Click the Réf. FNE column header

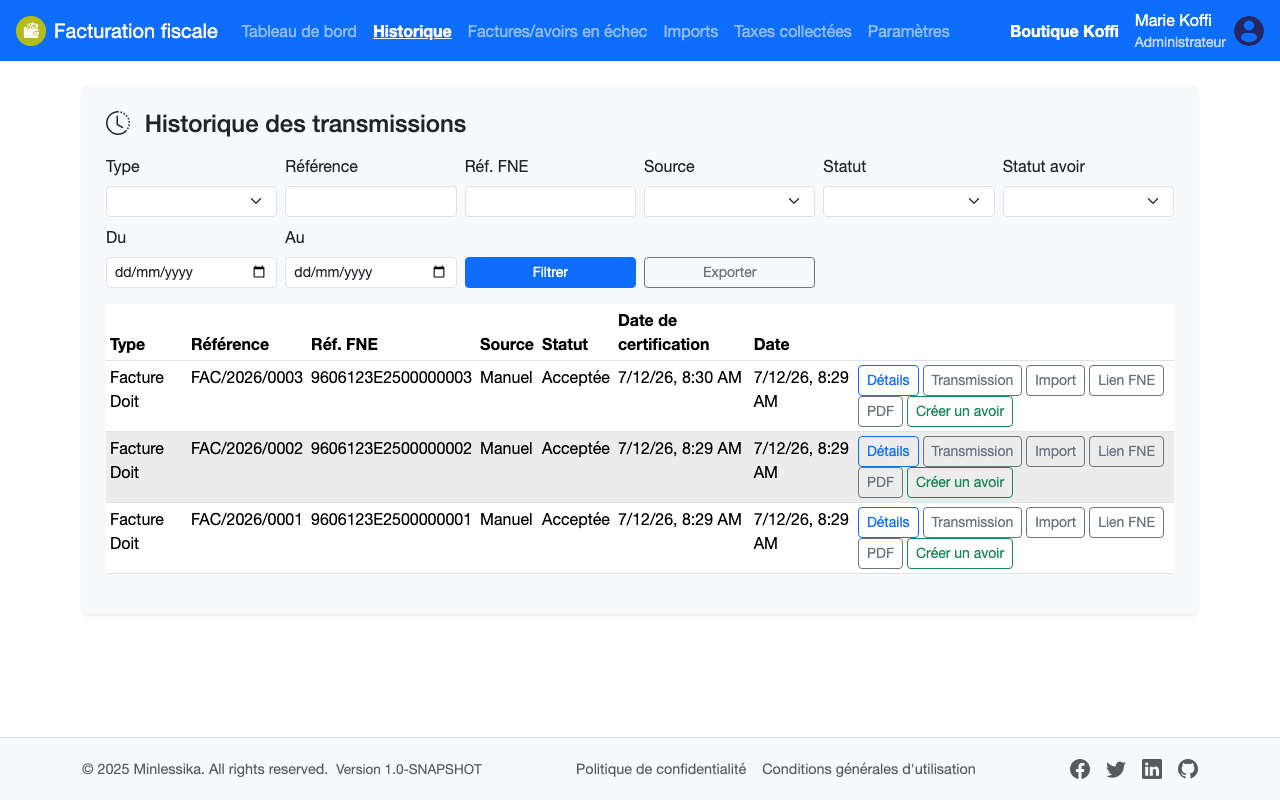(344, 344)
